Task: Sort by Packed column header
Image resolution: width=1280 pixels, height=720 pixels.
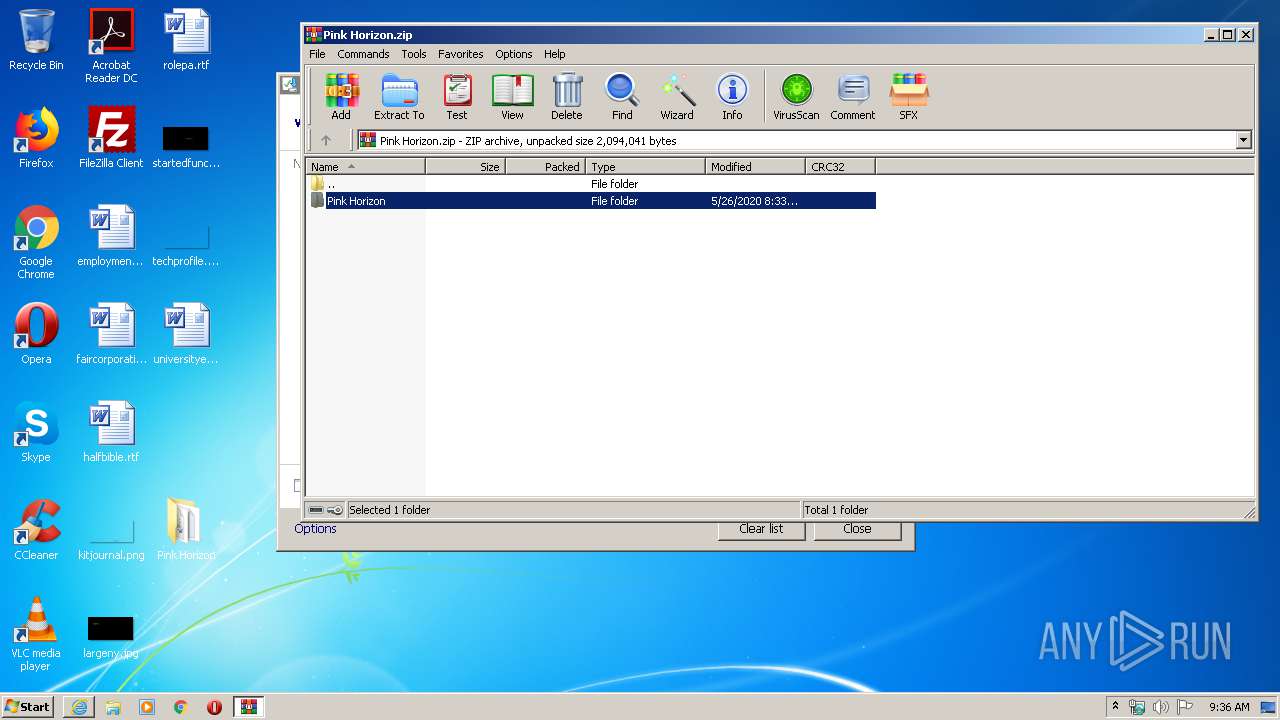Action: (546, 167)
